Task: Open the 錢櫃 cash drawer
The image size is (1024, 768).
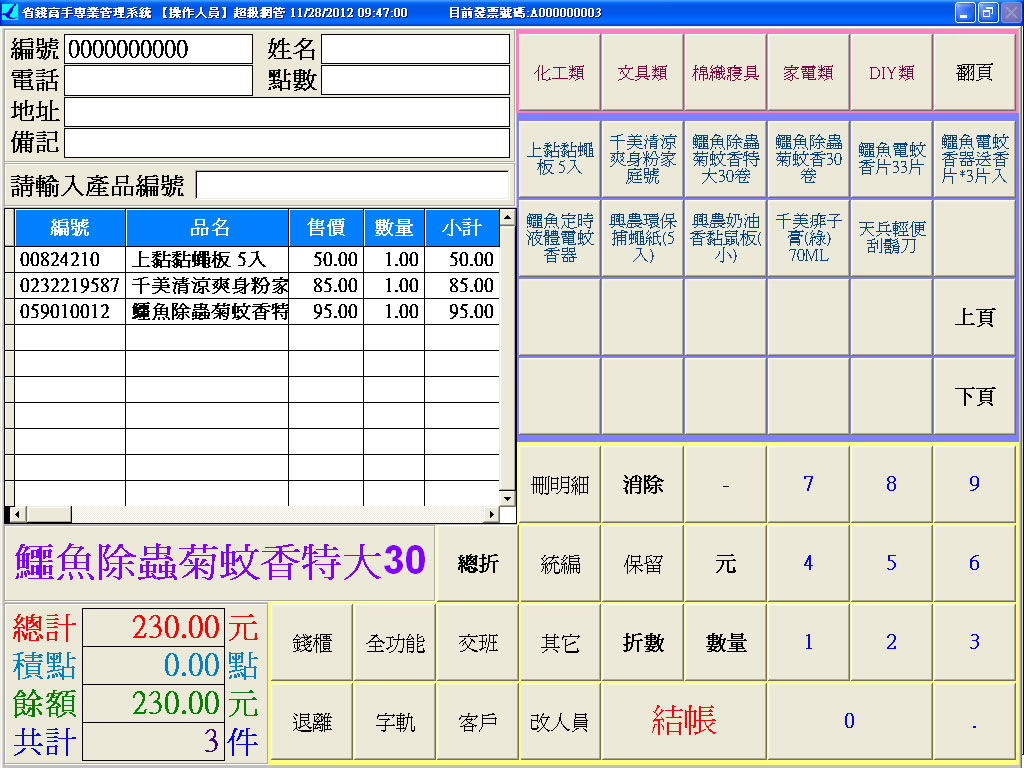Action: [312, 643]
